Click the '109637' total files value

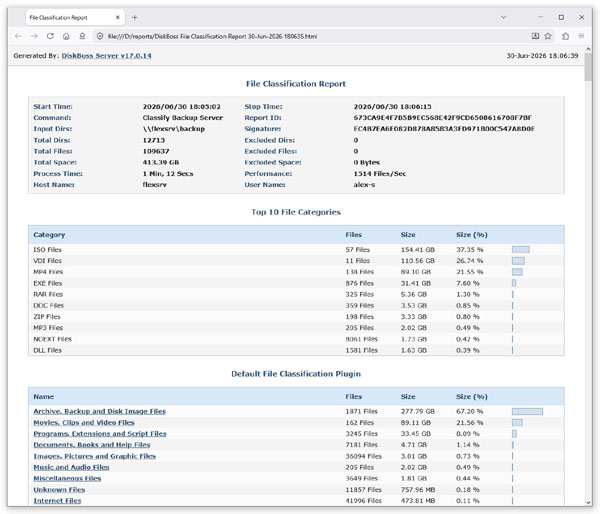(156, 151)
